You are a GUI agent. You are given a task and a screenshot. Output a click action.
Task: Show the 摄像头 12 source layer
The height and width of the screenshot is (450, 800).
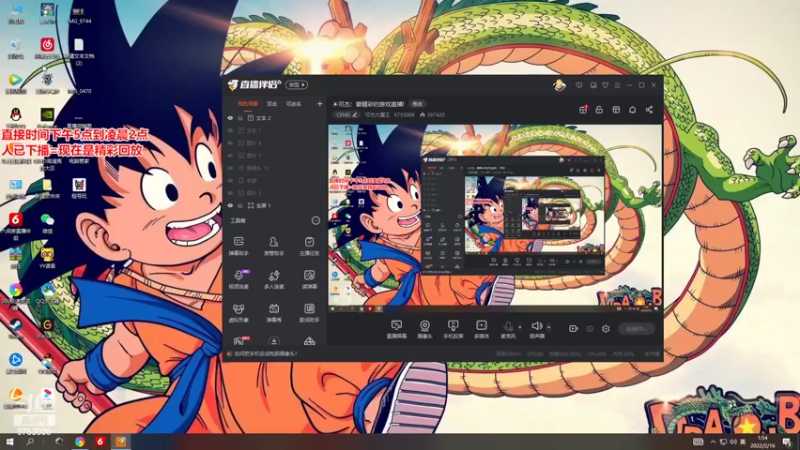pos(230,168)
